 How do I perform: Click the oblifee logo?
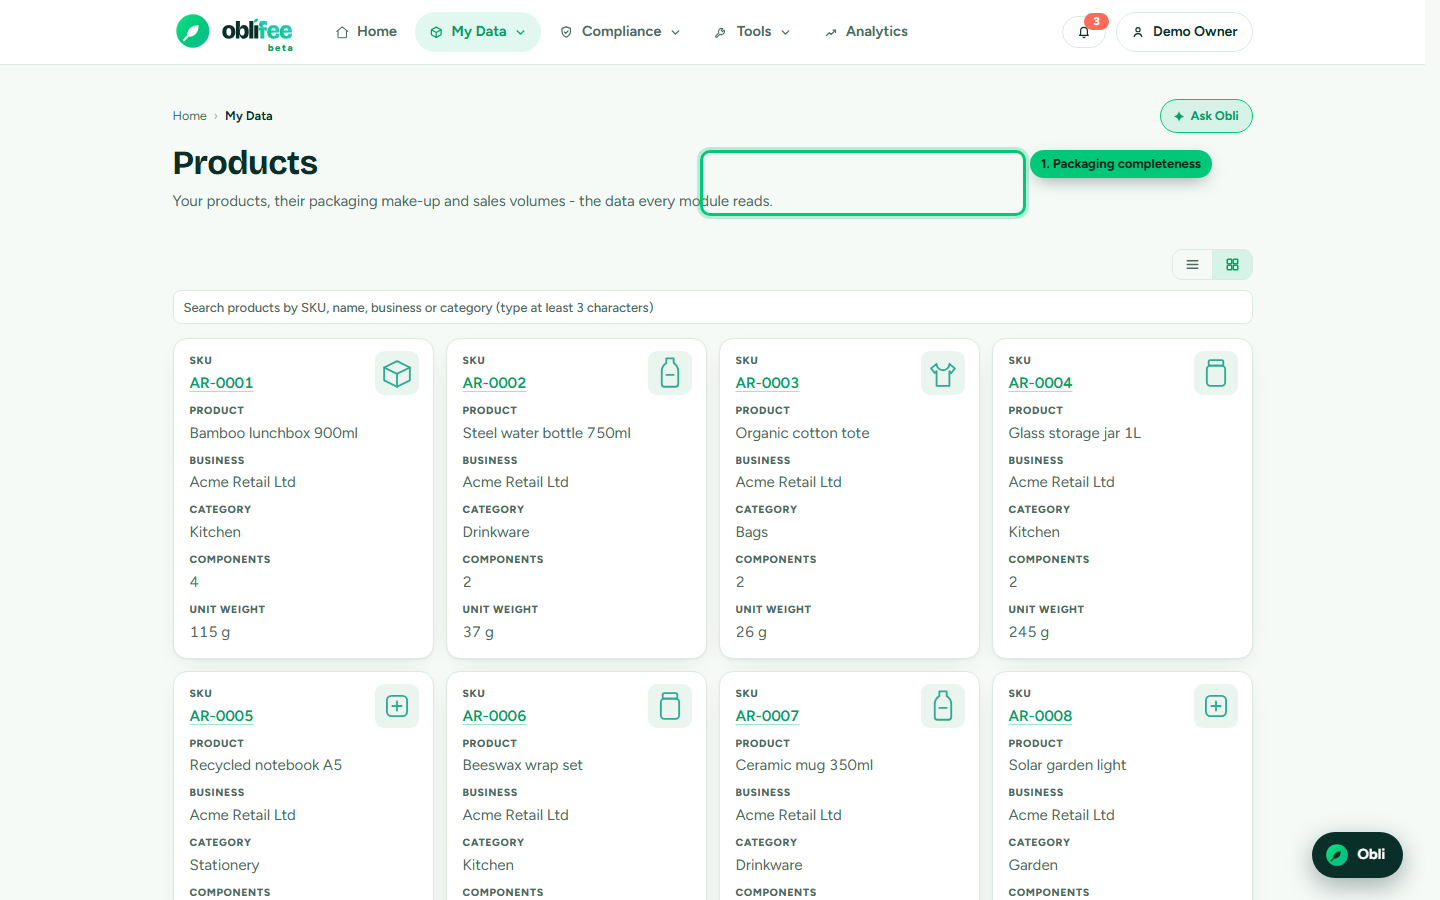[x=234, y=32]
